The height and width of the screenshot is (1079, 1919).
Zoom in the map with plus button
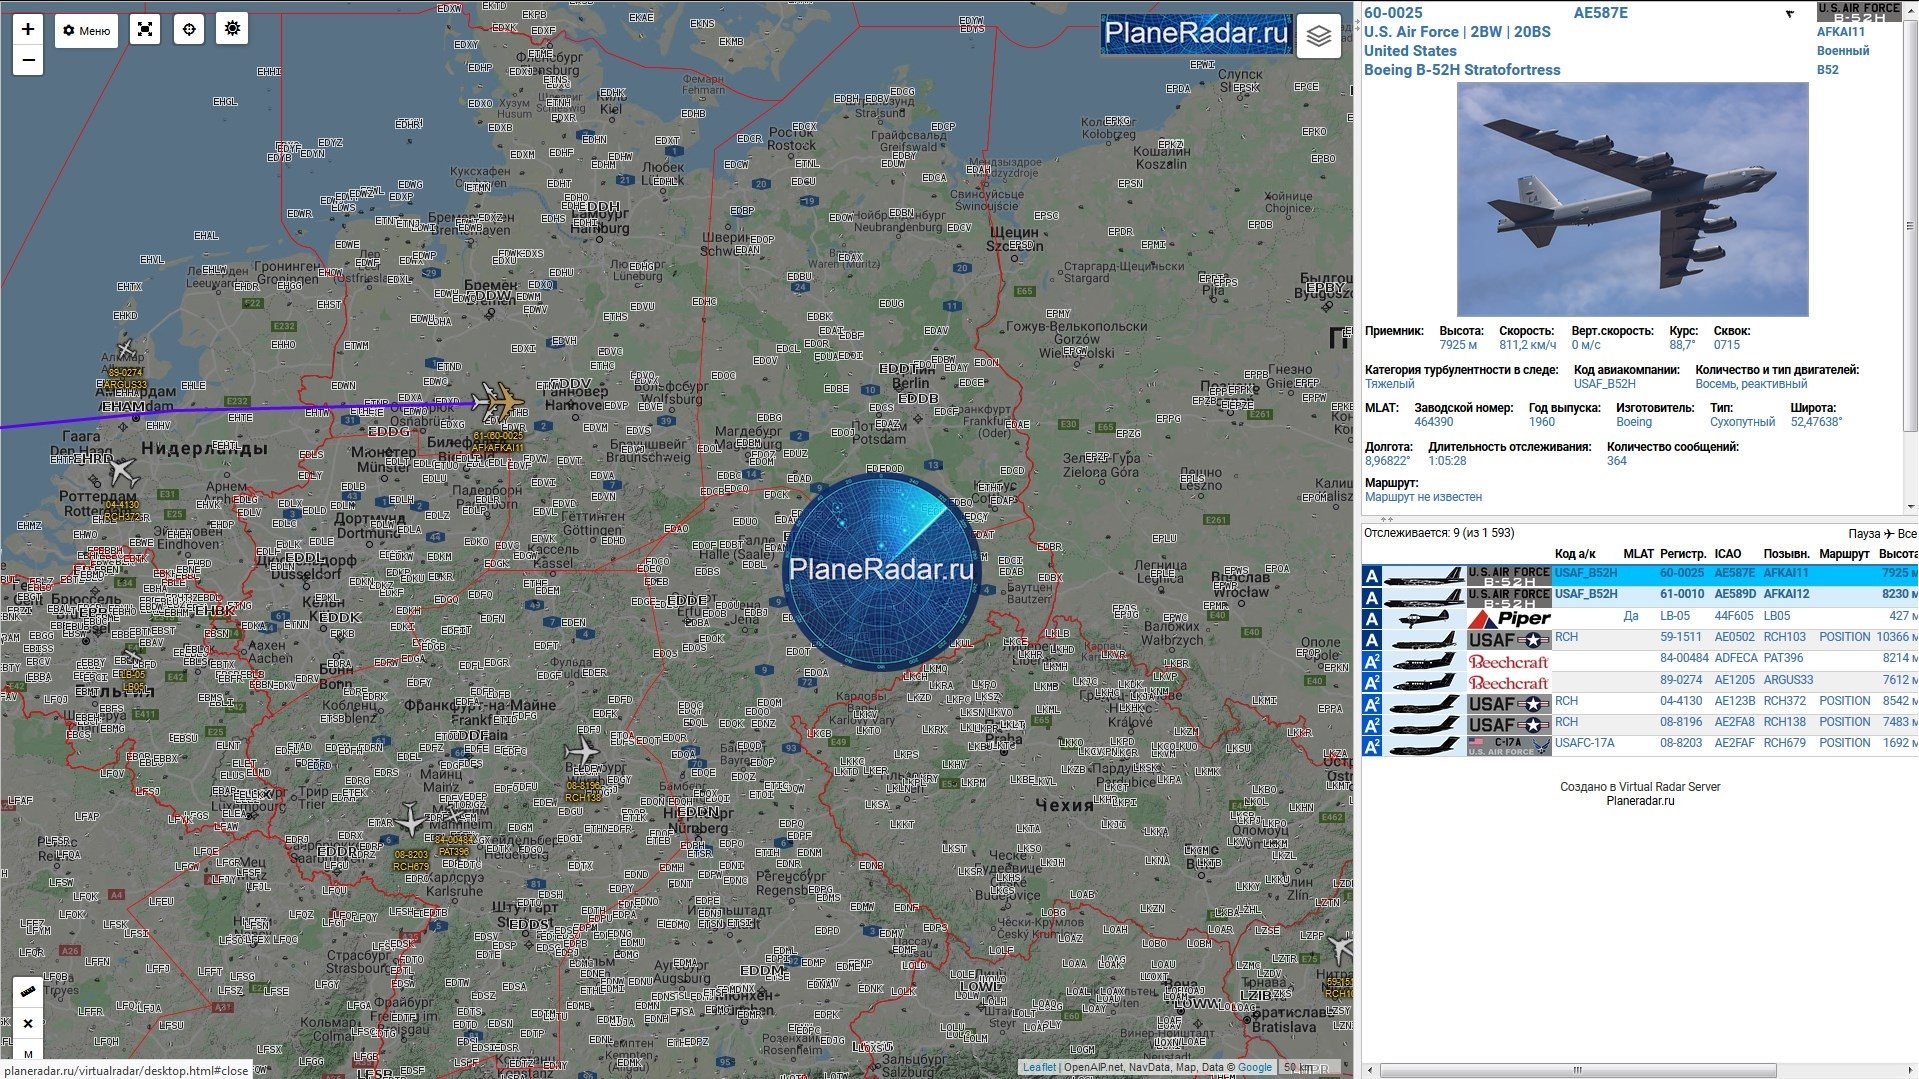28,29
